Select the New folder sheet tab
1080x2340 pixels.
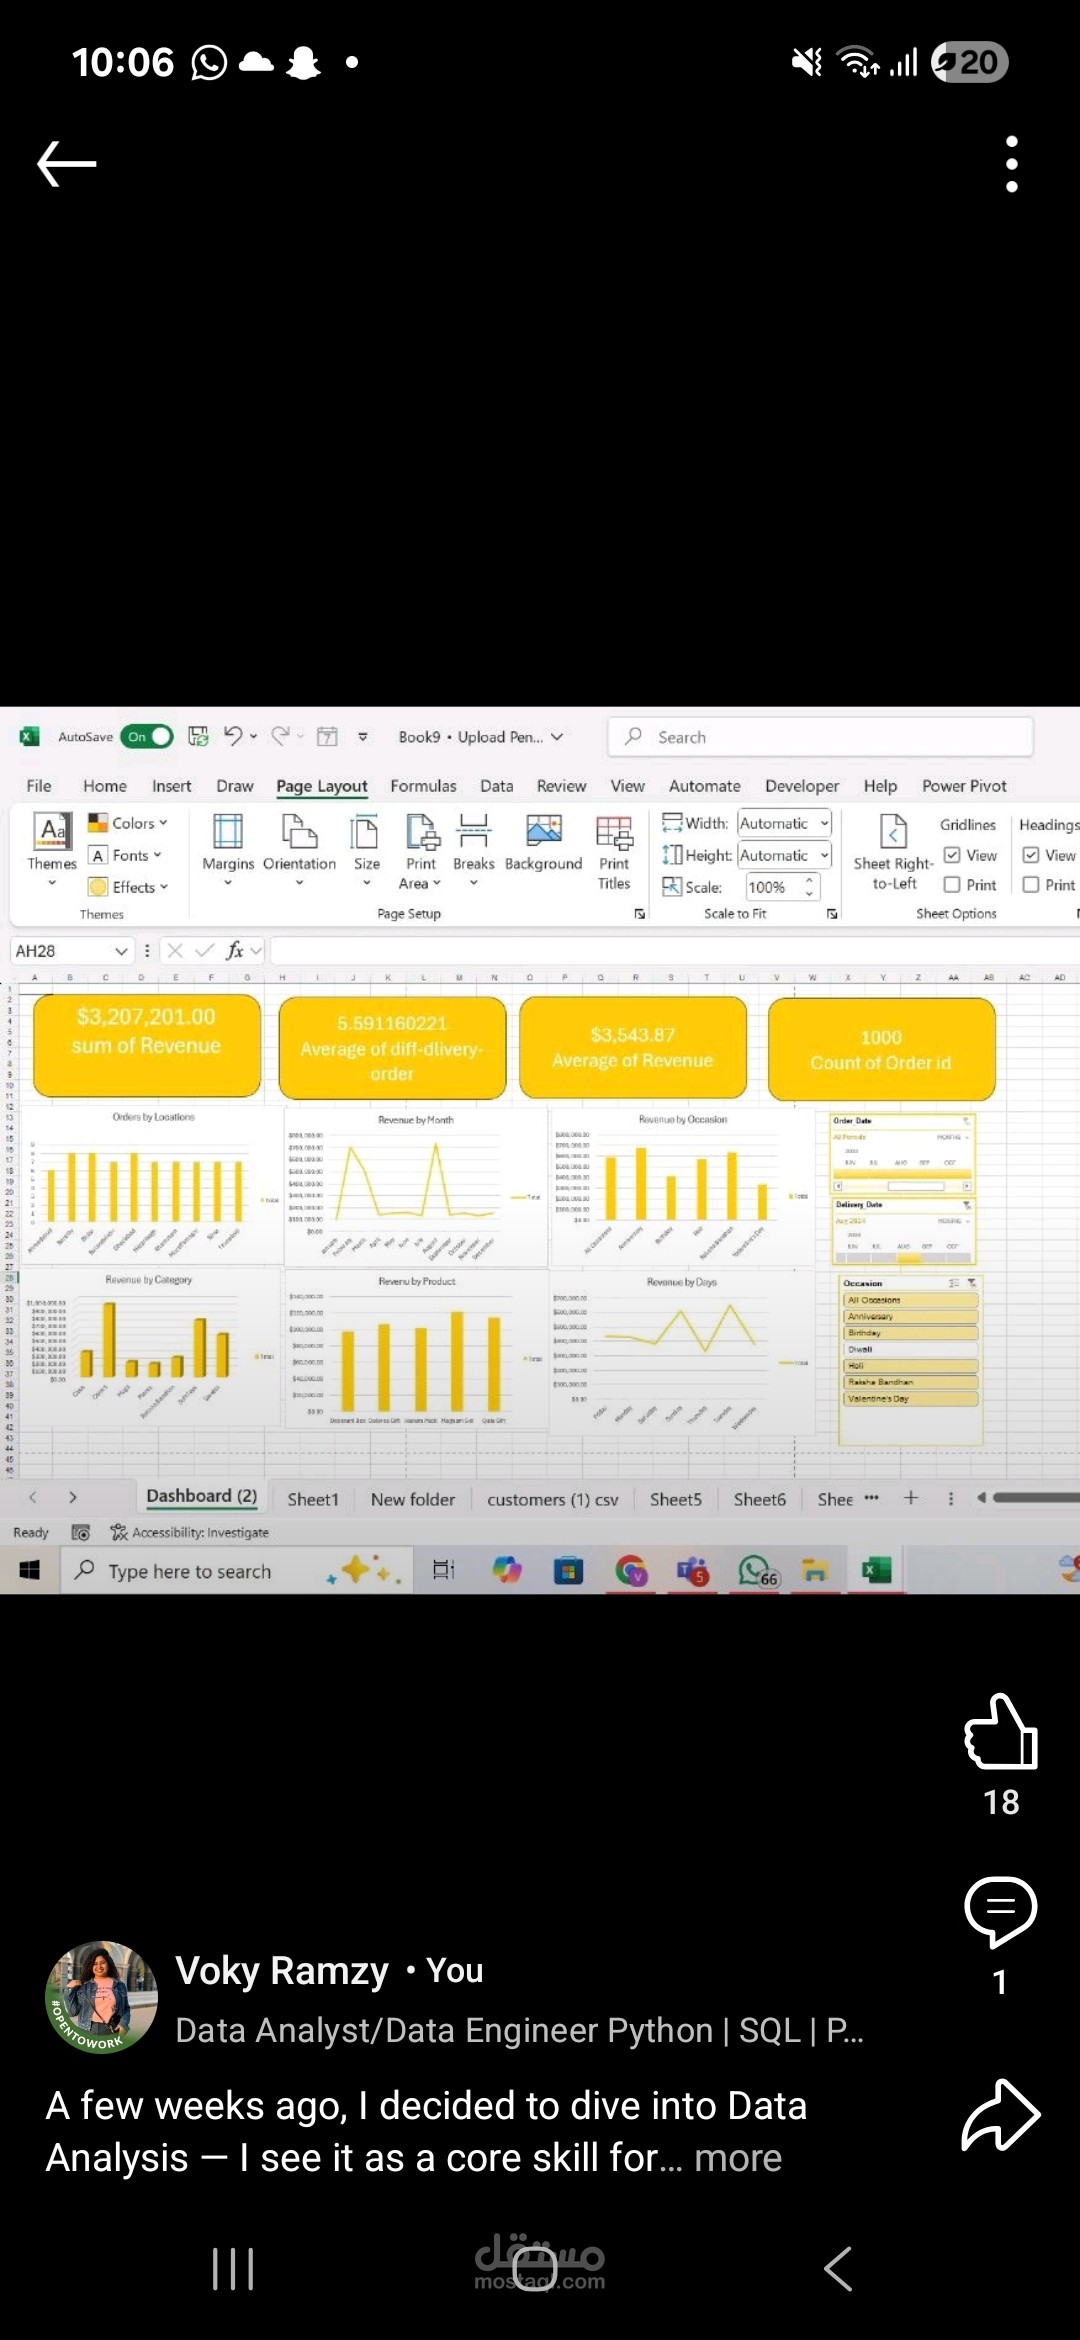[413, 1499]
